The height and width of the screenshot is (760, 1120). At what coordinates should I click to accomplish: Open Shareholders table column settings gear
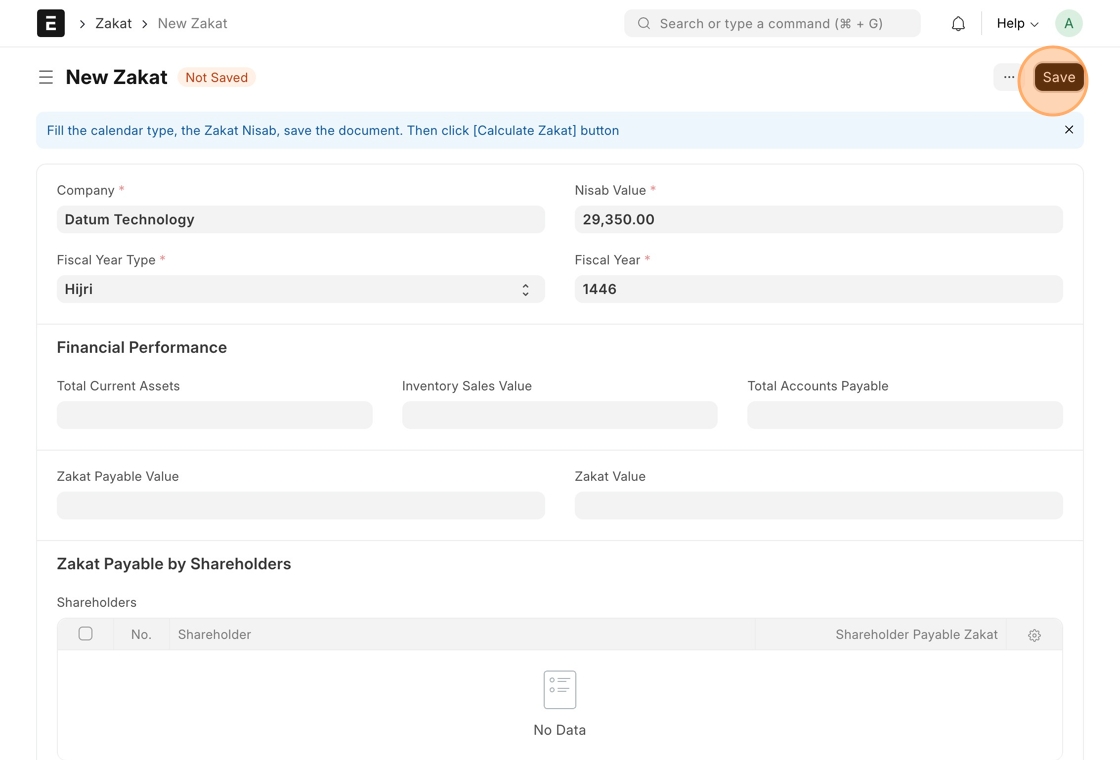[1034, 635]
